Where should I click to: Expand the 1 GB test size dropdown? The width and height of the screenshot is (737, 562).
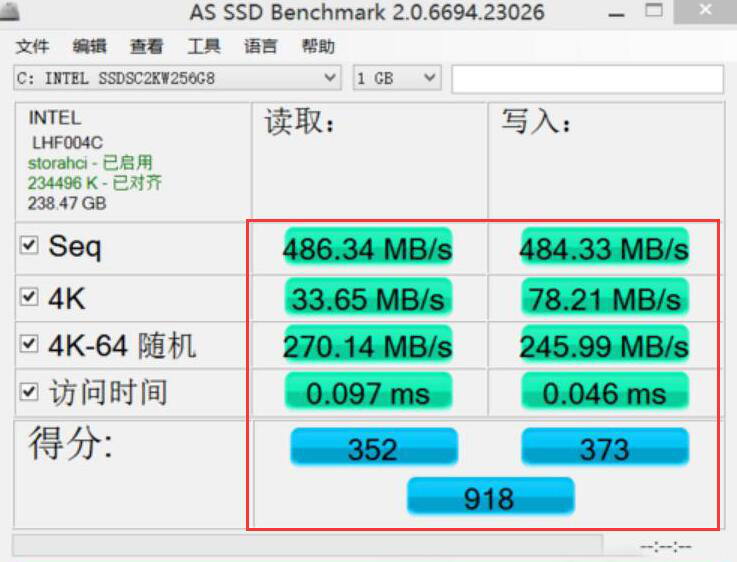pos(397,78)
